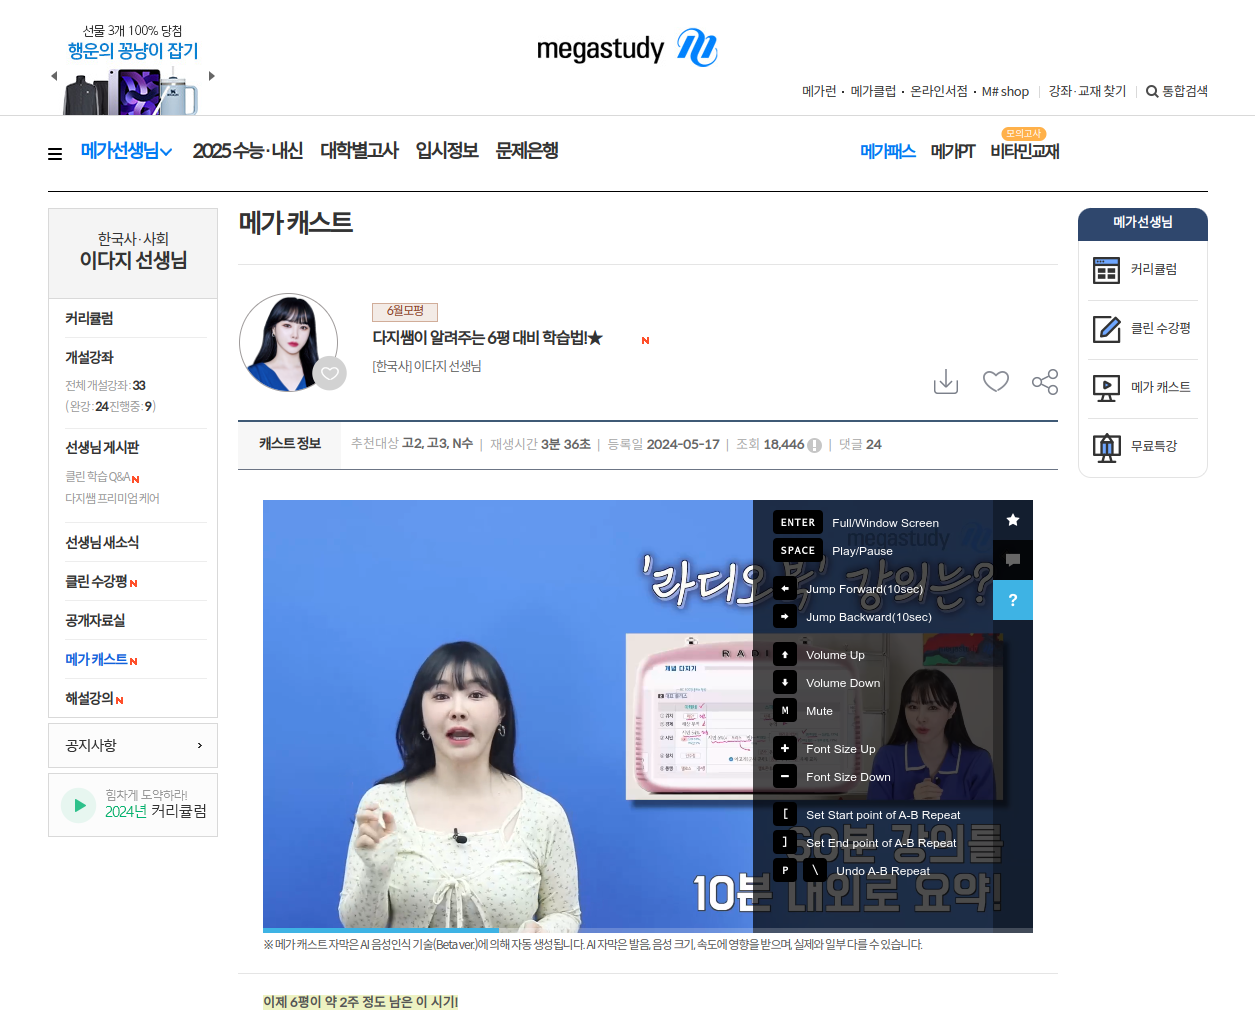Image resolution: width=1255 pixels, height=1010 pixels.
Task: Open the video comment bubble icon
Action: pos(1012,560)
